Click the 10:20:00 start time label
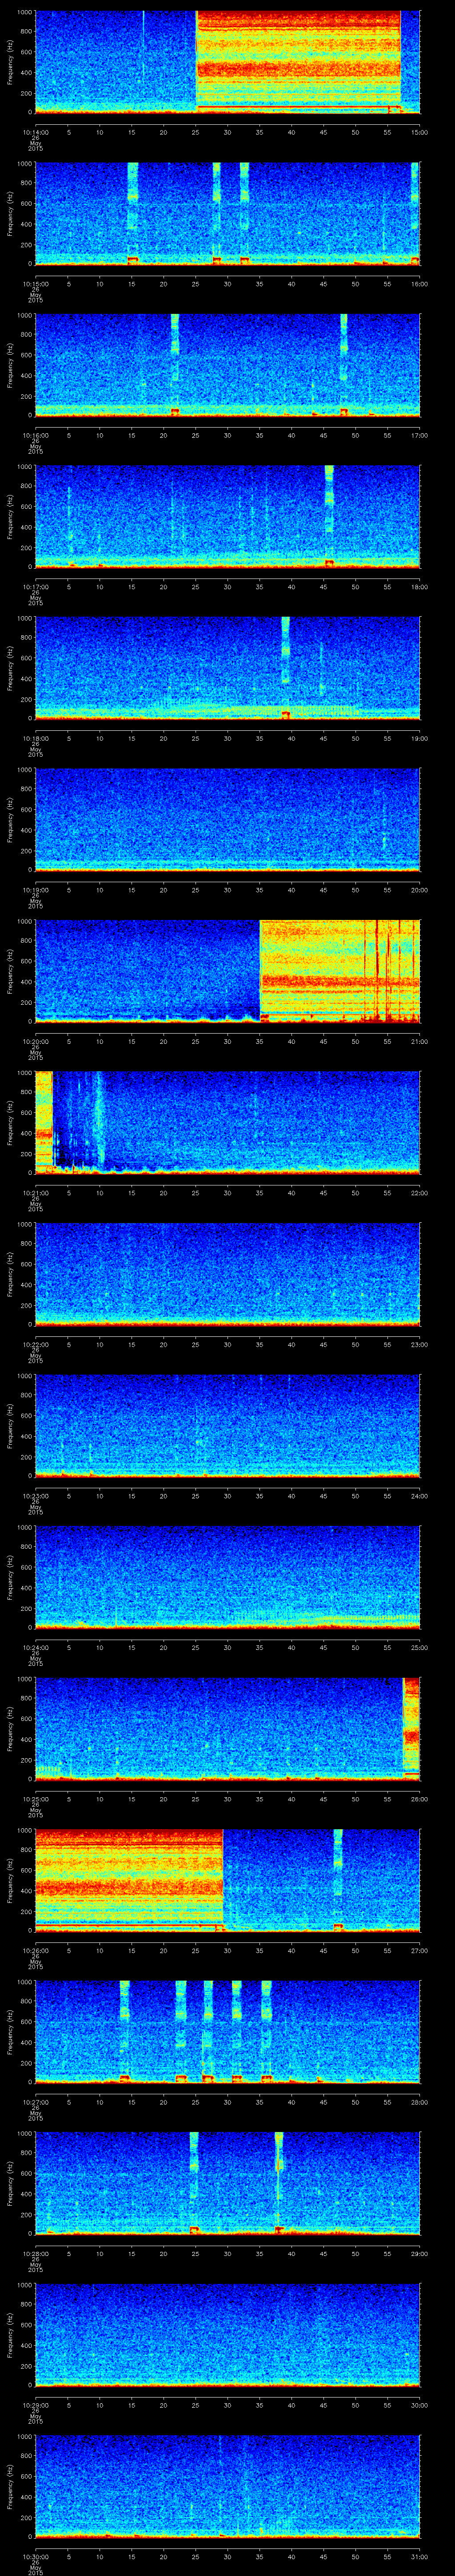 point(35,1041)
